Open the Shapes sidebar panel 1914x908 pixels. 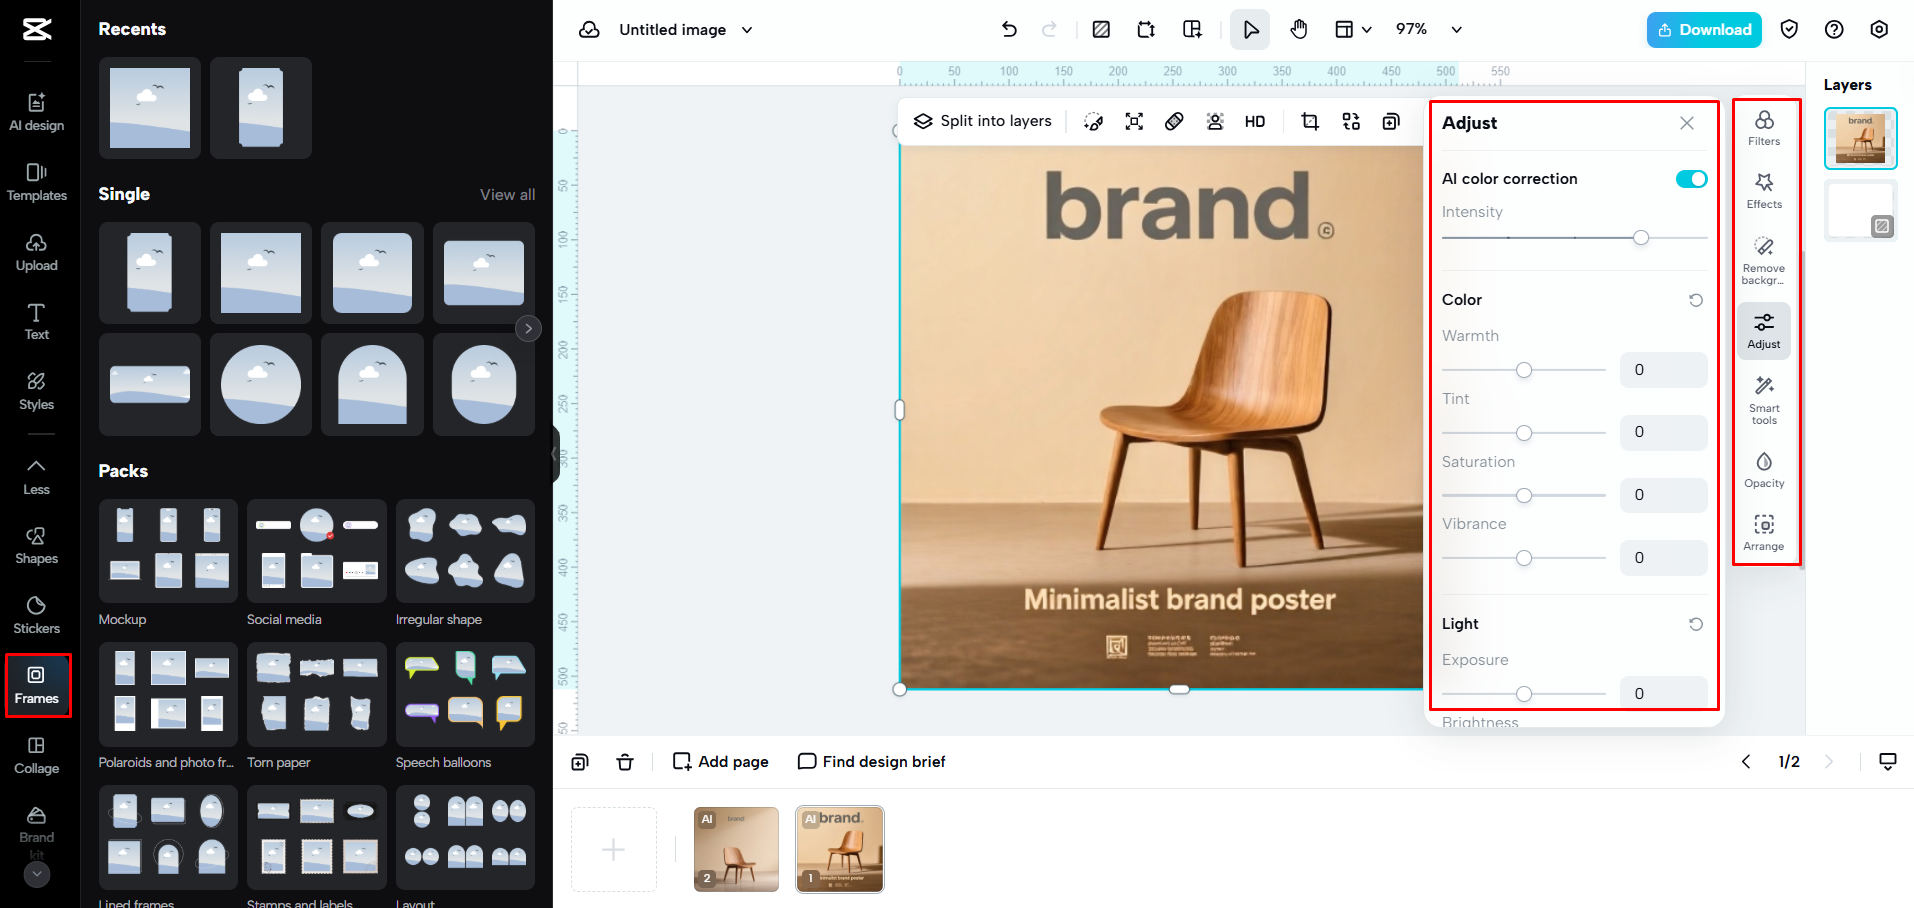click(x=37, y=546)
